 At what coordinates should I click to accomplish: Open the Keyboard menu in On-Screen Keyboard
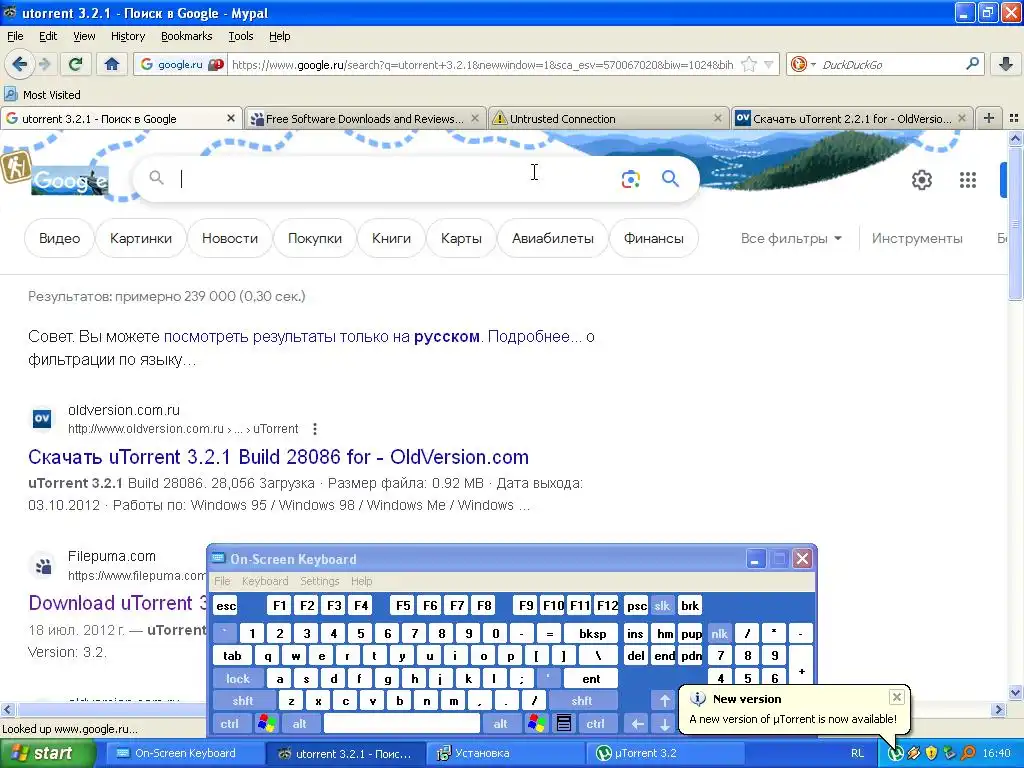click(264, 581)
